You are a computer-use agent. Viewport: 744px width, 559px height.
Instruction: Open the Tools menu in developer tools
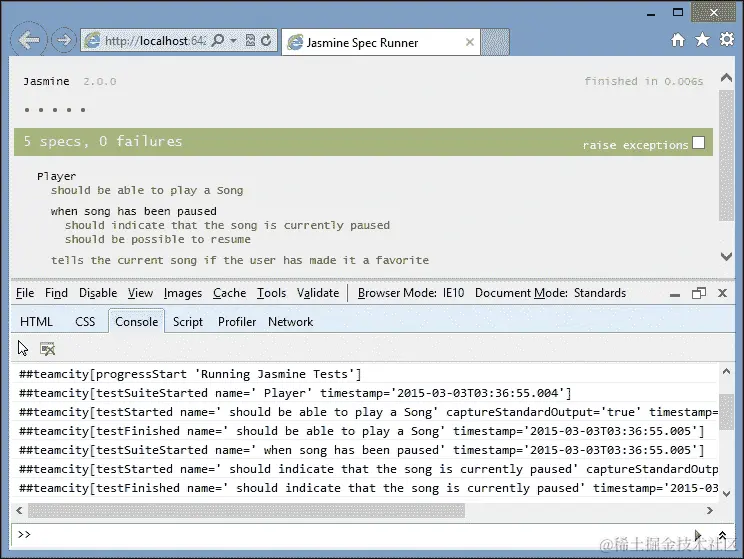(x=271, y=293)
